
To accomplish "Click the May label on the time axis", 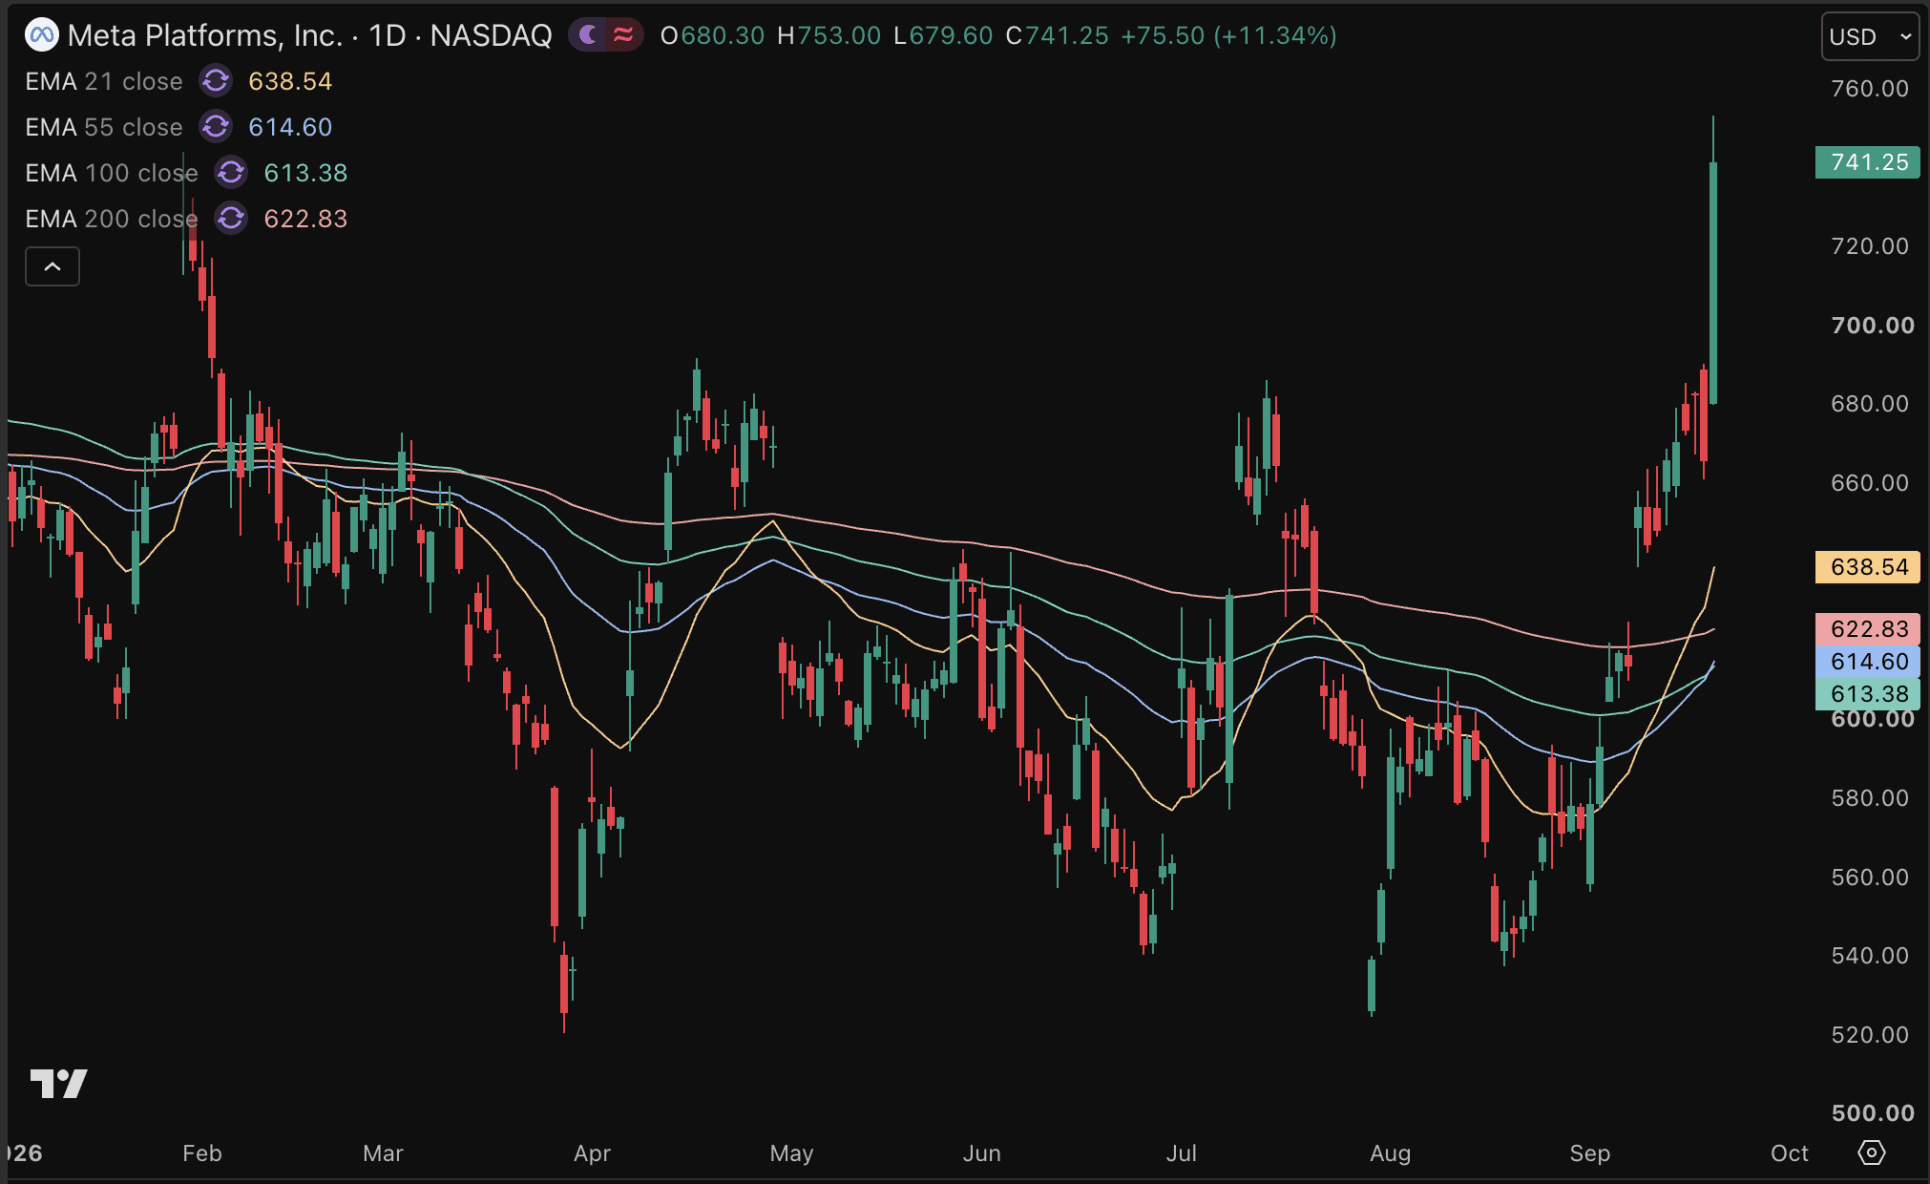I will [x=791, y=1153].
